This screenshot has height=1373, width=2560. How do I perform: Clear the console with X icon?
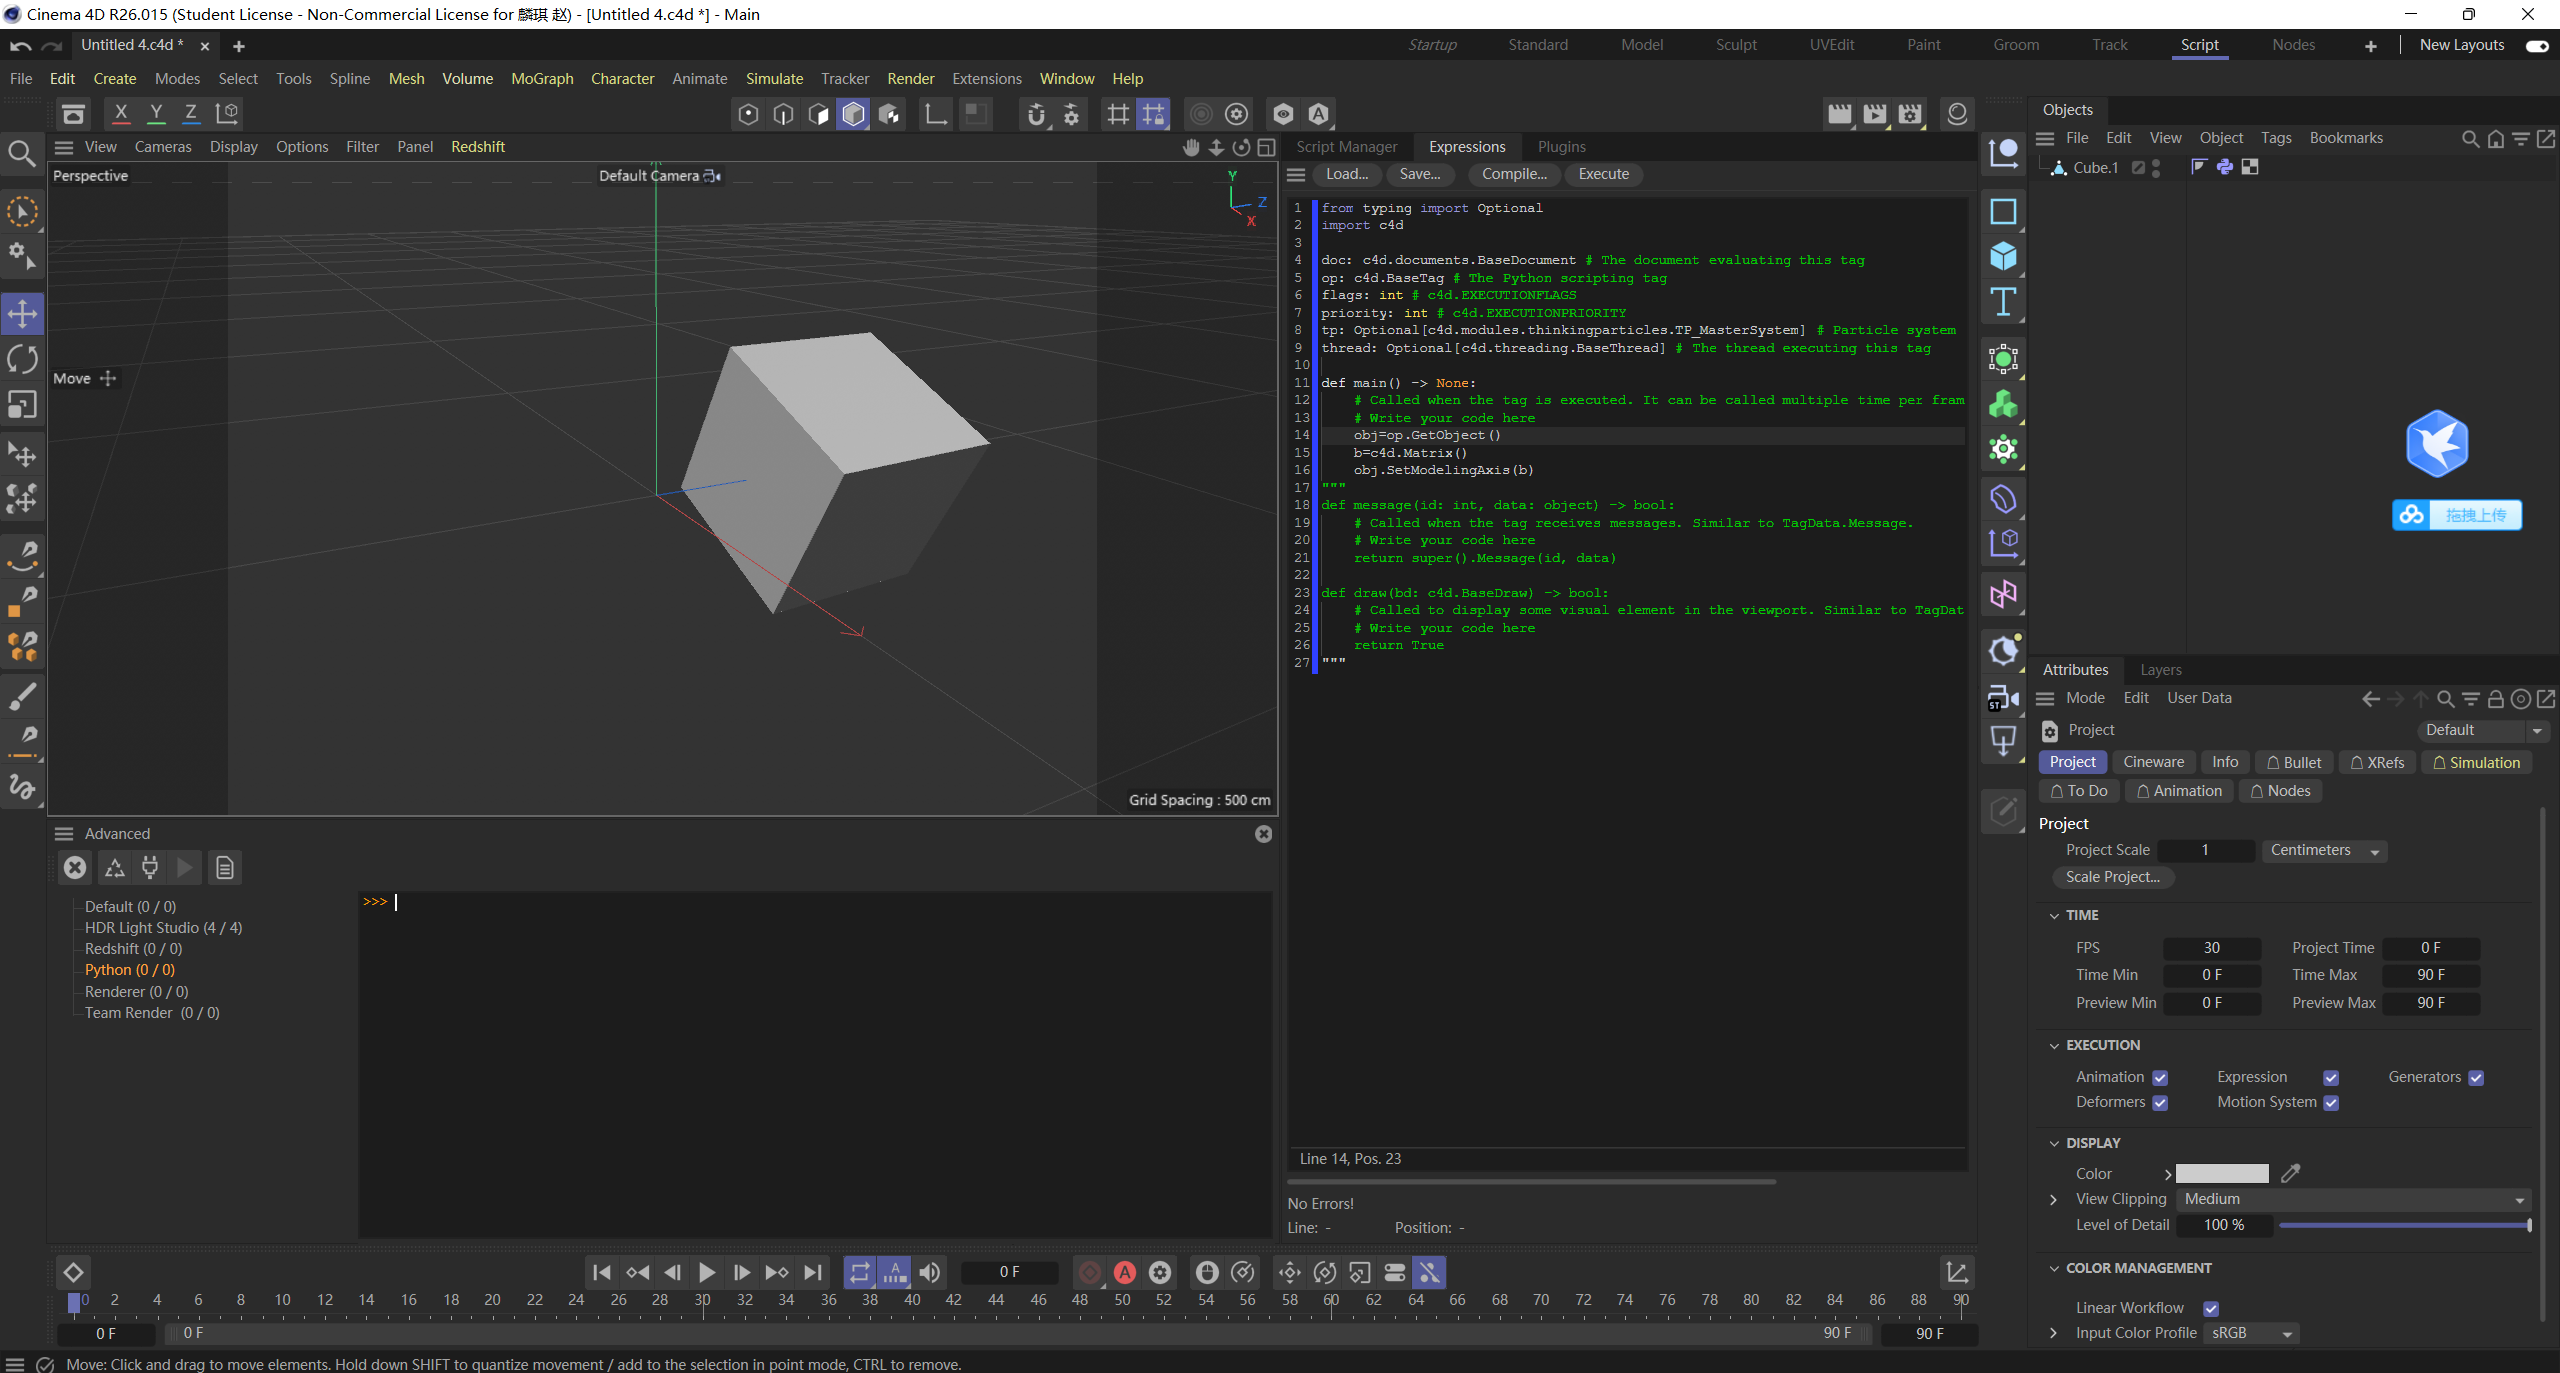75,868
